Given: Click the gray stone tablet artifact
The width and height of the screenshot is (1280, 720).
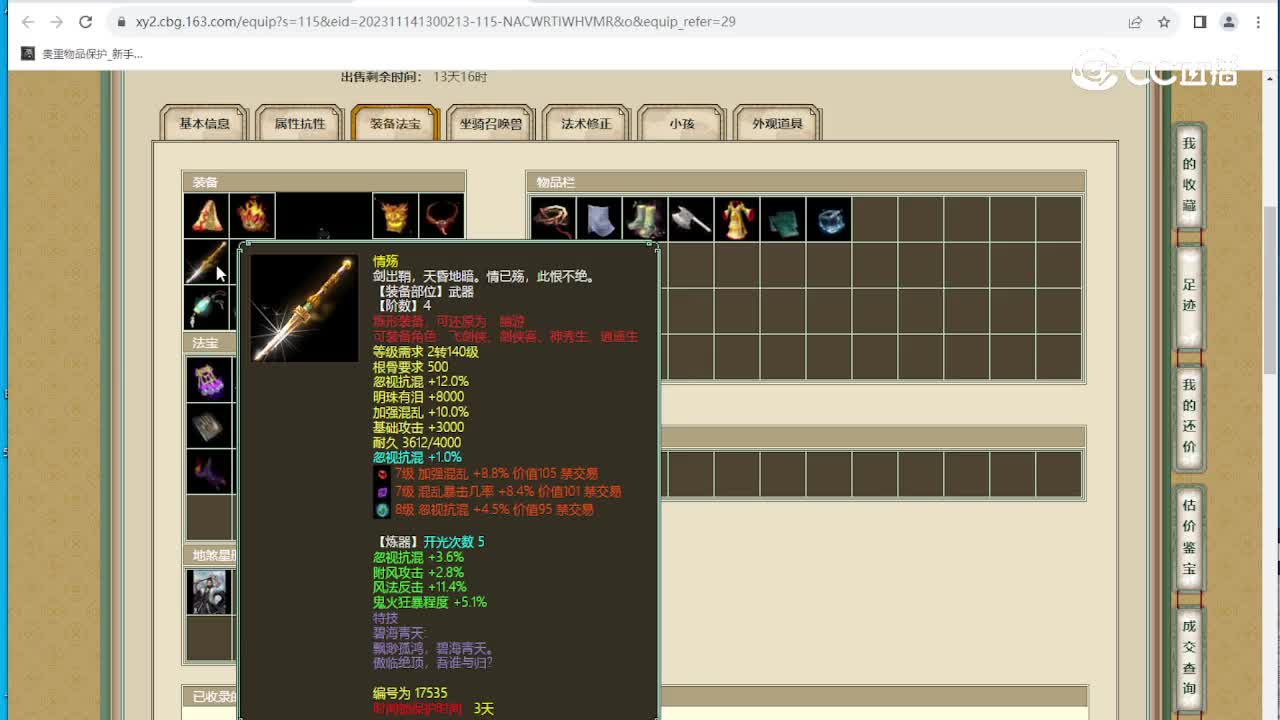Looking at the screenshot, I should click(x=209, y=425).
